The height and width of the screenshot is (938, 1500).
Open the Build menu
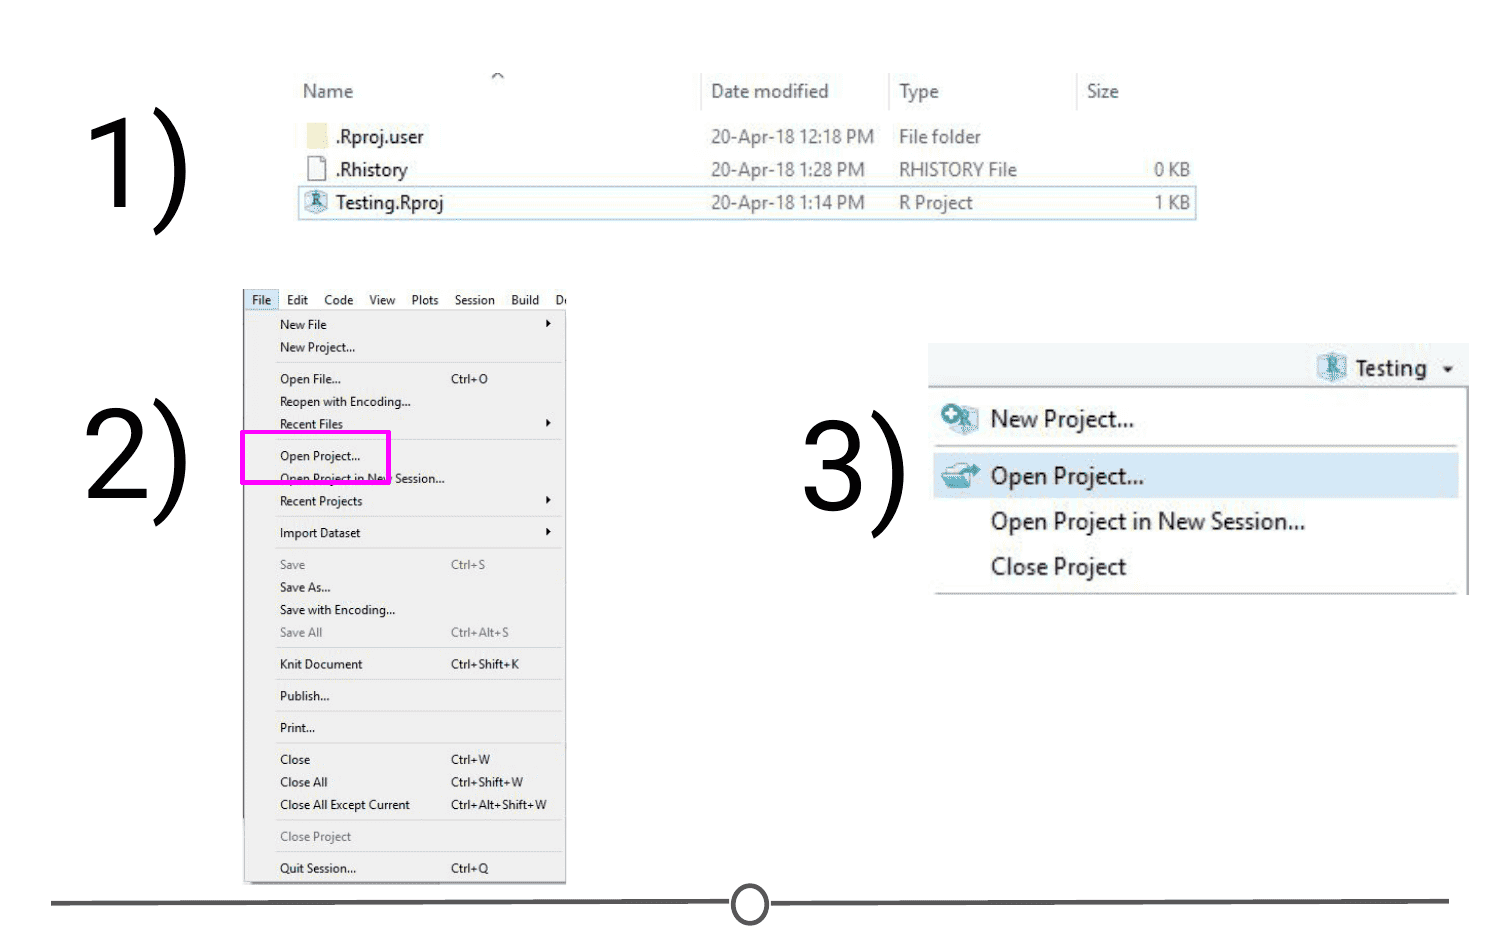pyautogui.click(x=525, y=300)
